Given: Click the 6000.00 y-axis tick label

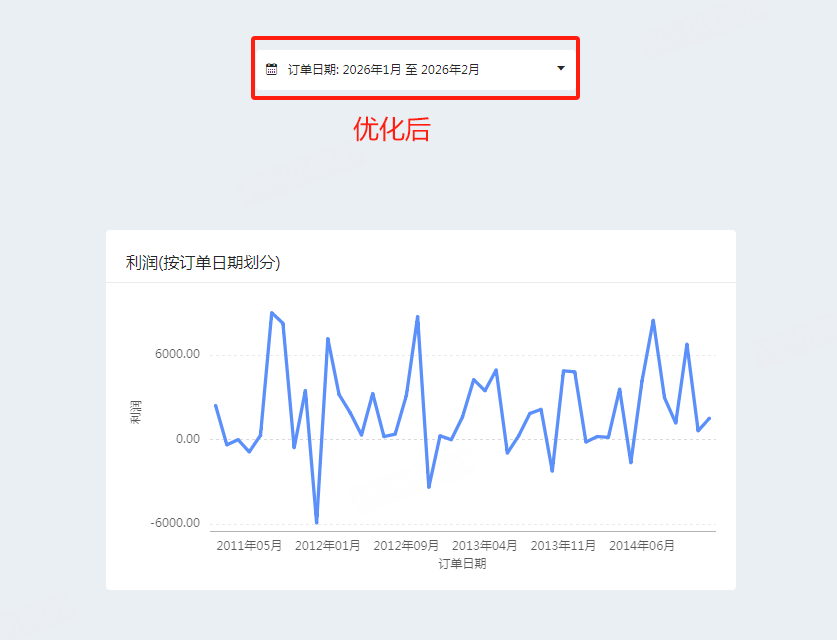Looking at the screenshot, I should [177, 354].
